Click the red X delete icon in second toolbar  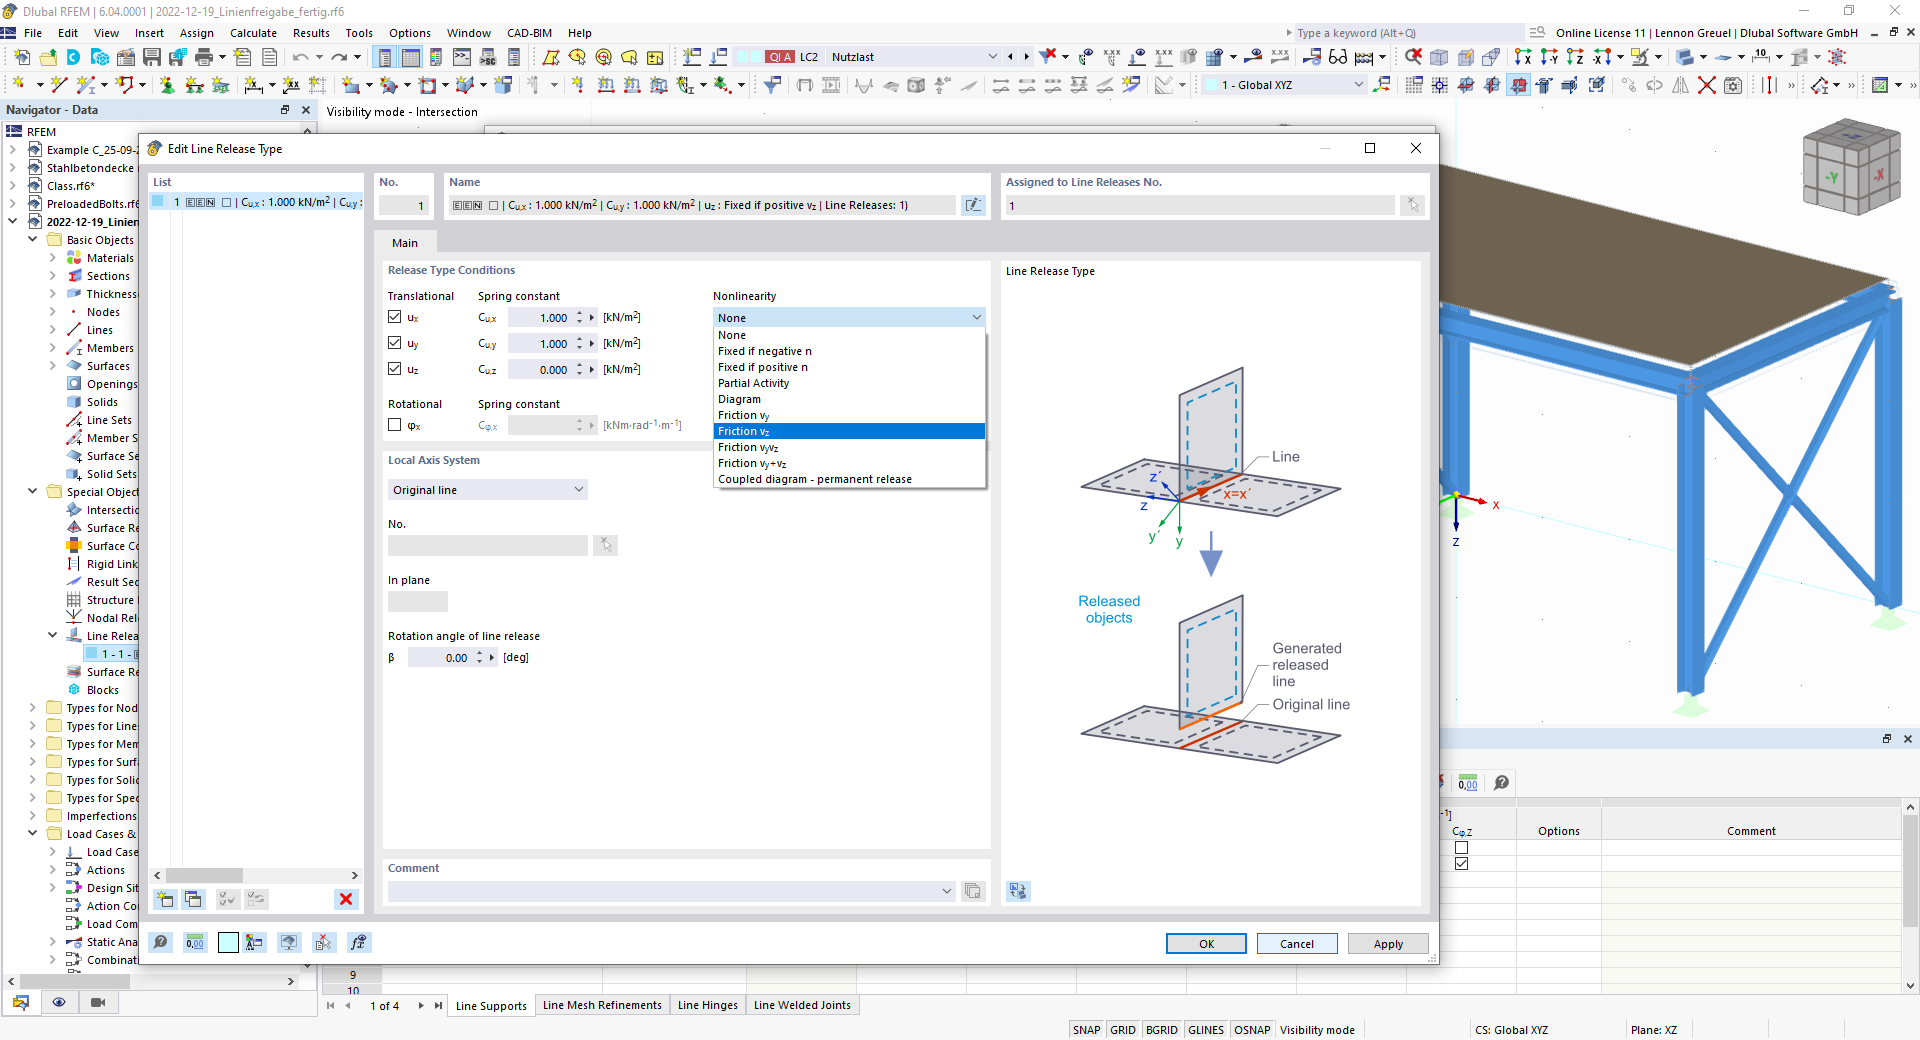point(1707,85)
